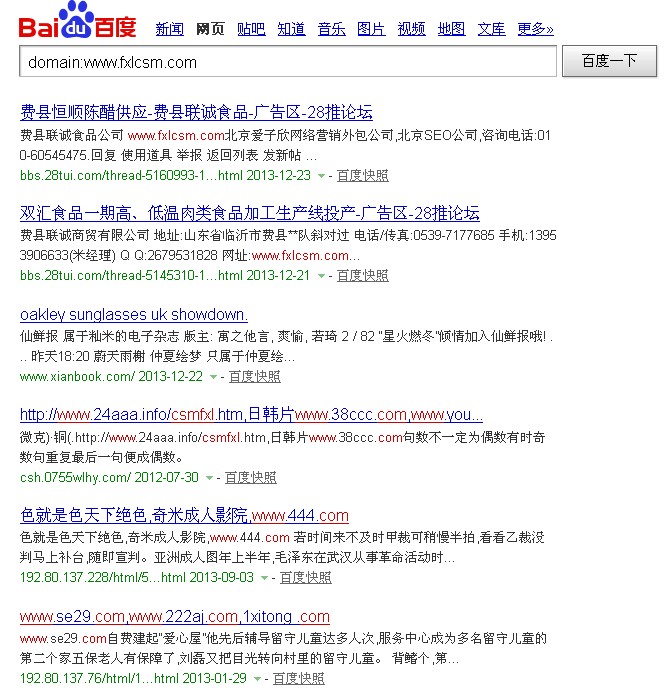Click URL text bbs.28tui.com/thread-5145310-1...html
The width and height of the screenshot is (669, 692).
(x=132, y=276)
